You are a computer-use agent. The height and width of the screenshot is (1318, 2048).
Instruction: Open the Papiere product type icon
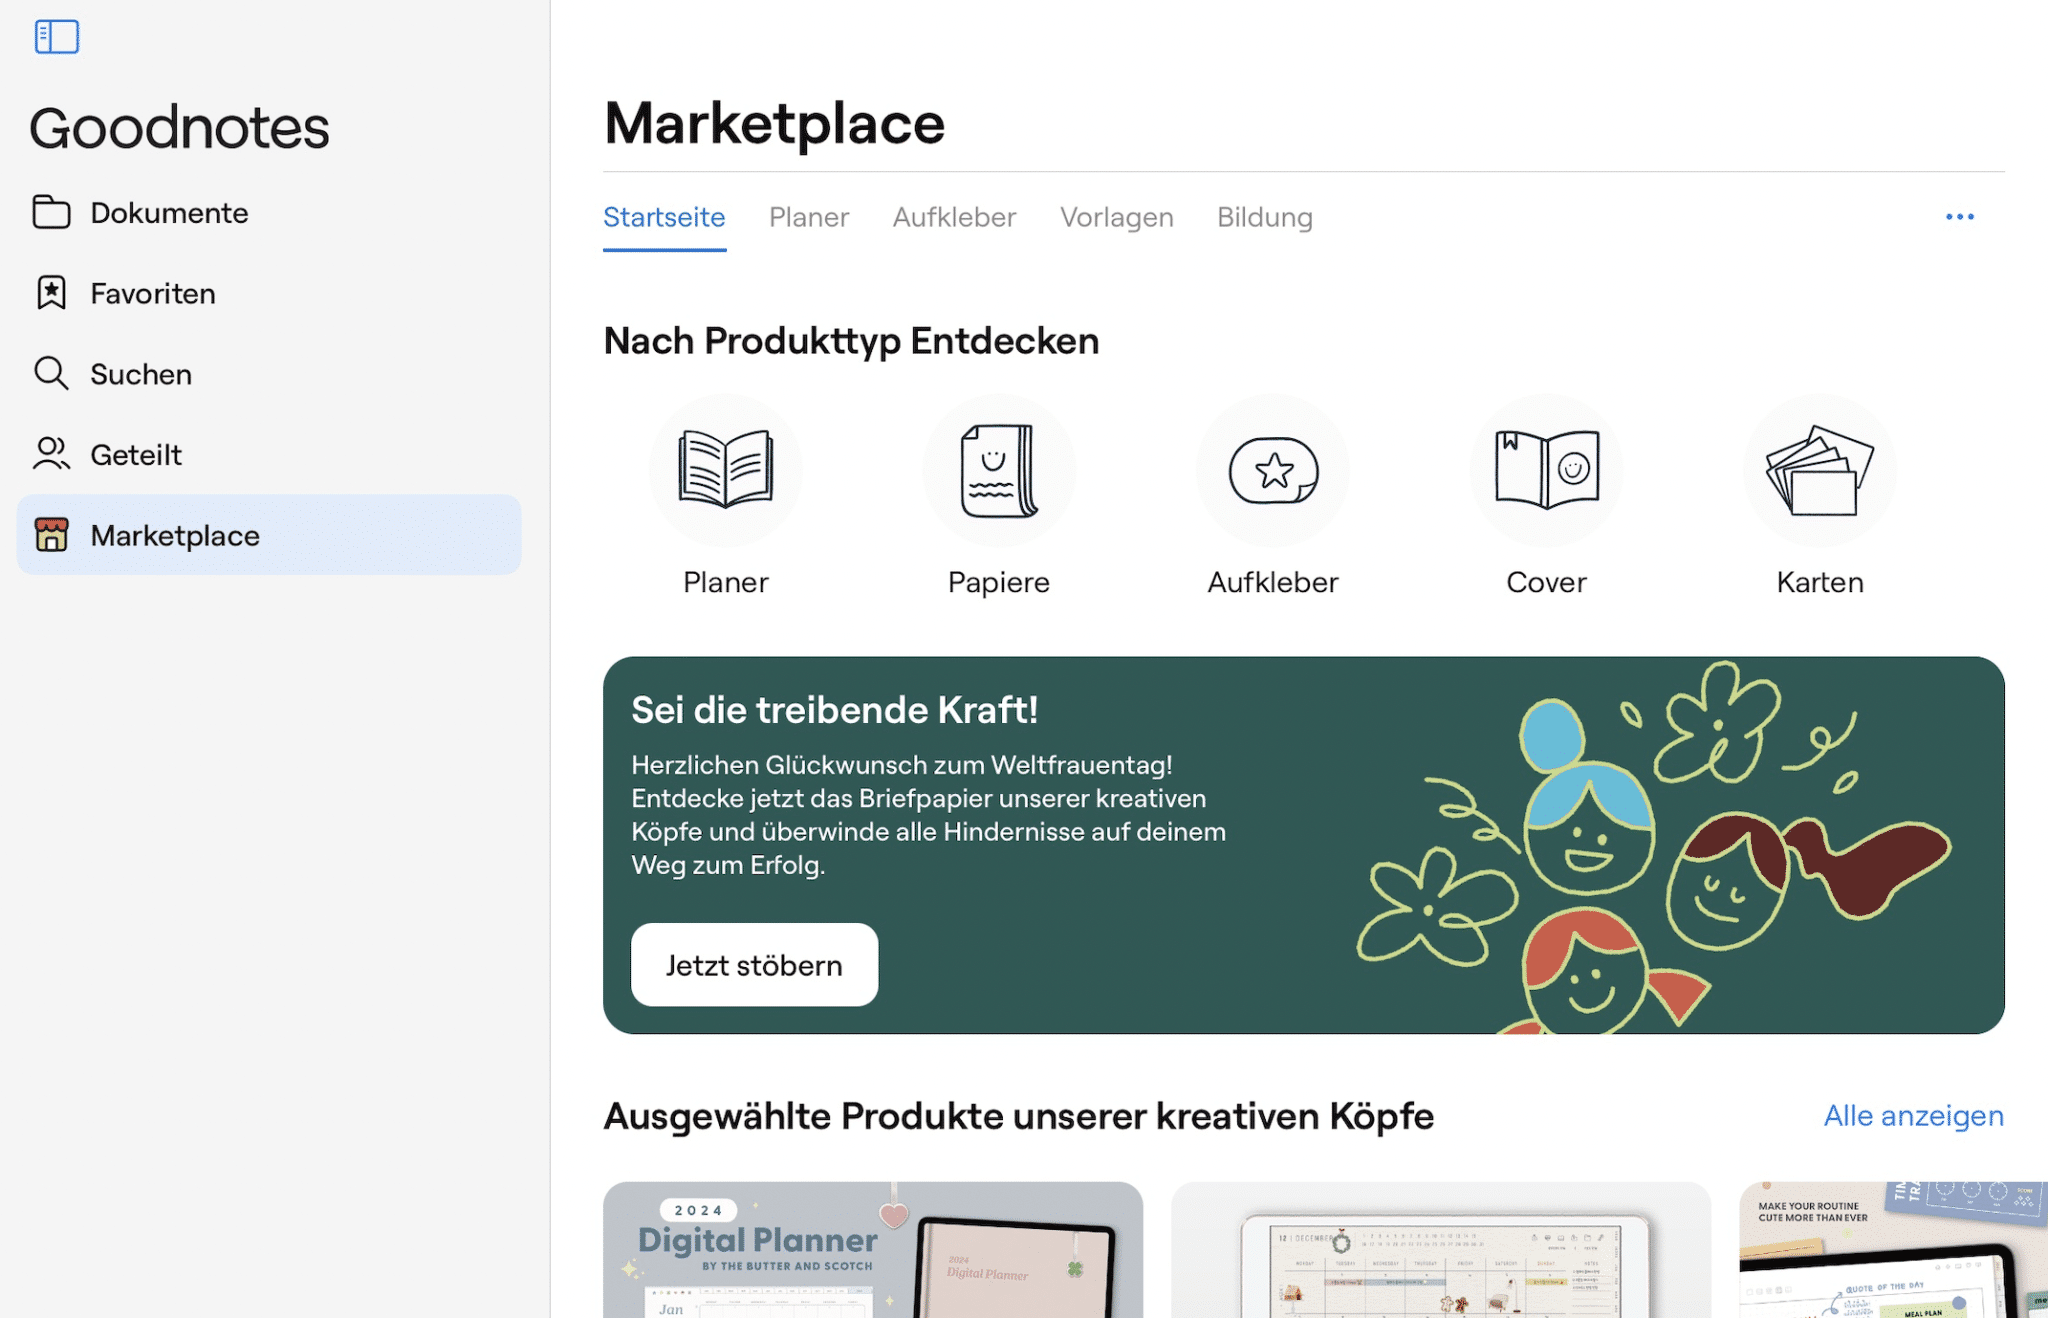coord(999,470)
